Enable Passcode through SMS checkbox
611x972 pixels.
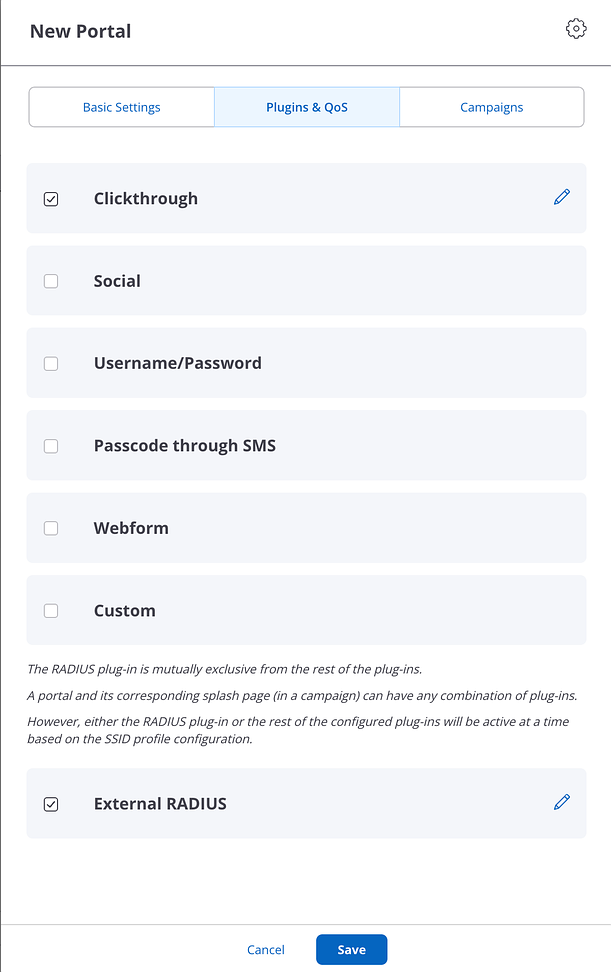51,446
